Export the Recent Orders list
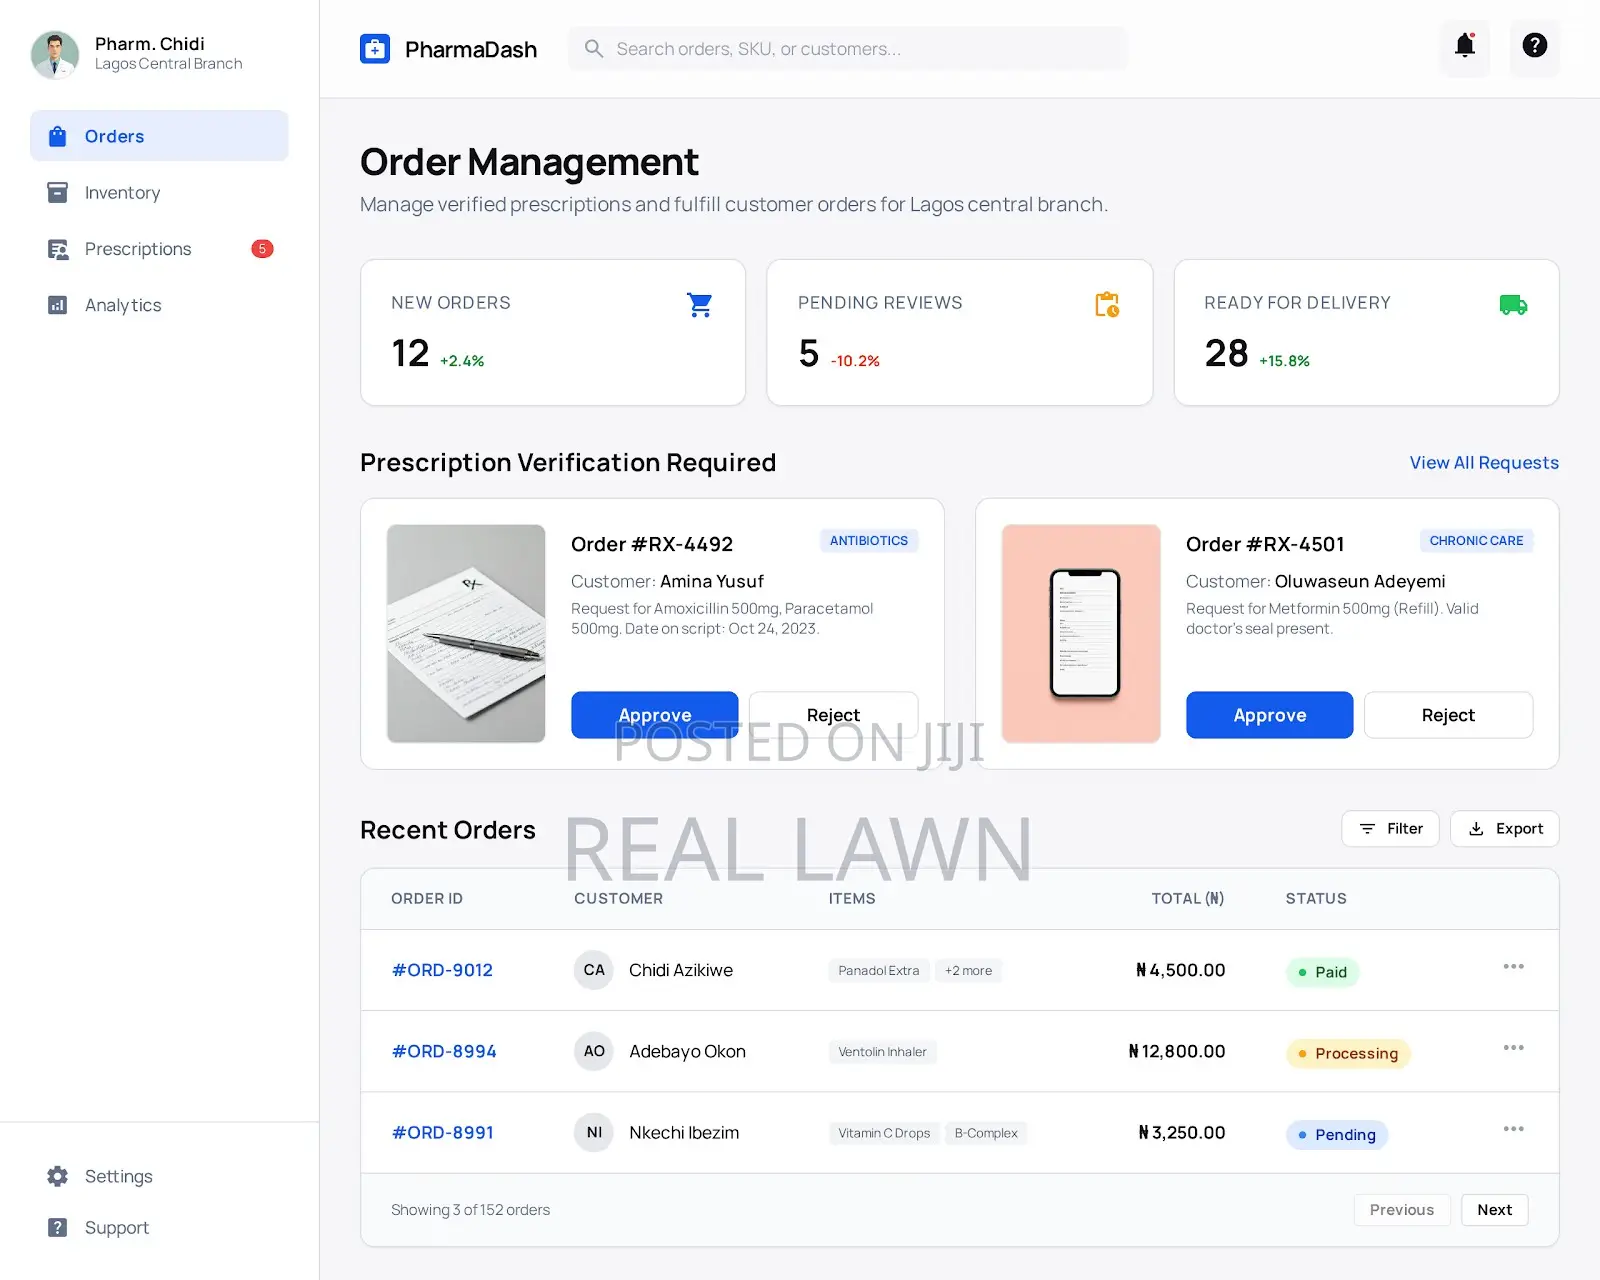This screenshot has height=1280, width=1600. click(1505, 828)
